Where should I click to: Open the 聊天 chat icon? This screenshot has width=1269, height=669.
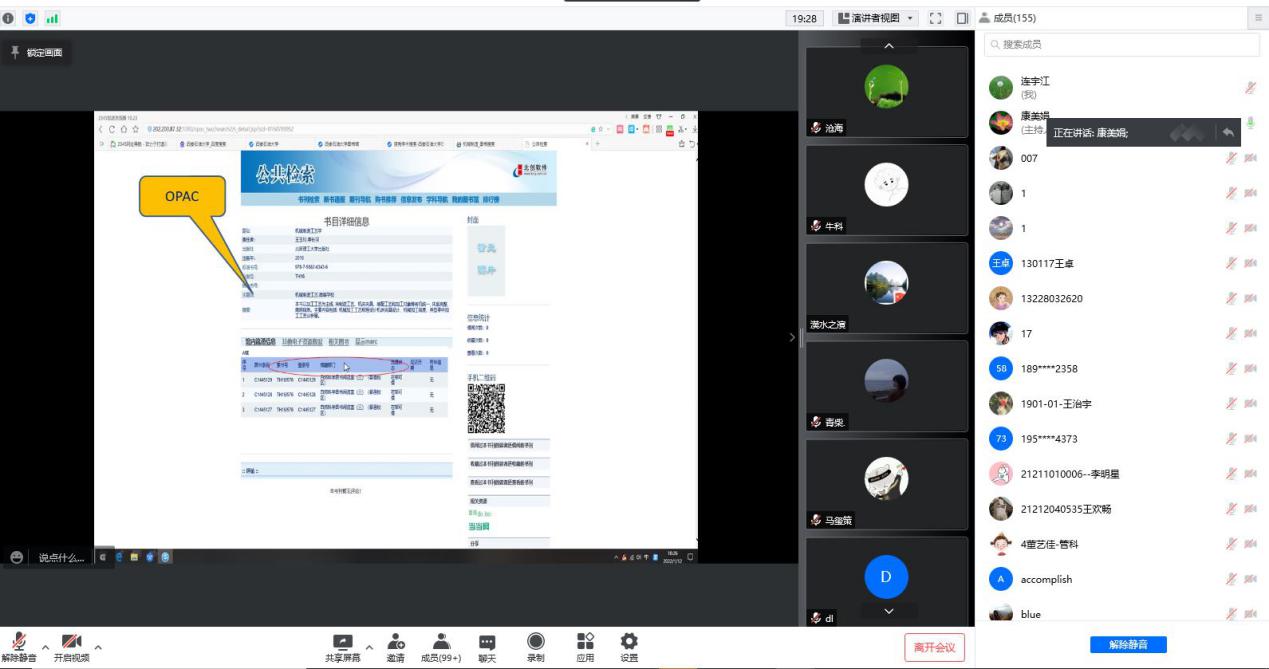487,642
